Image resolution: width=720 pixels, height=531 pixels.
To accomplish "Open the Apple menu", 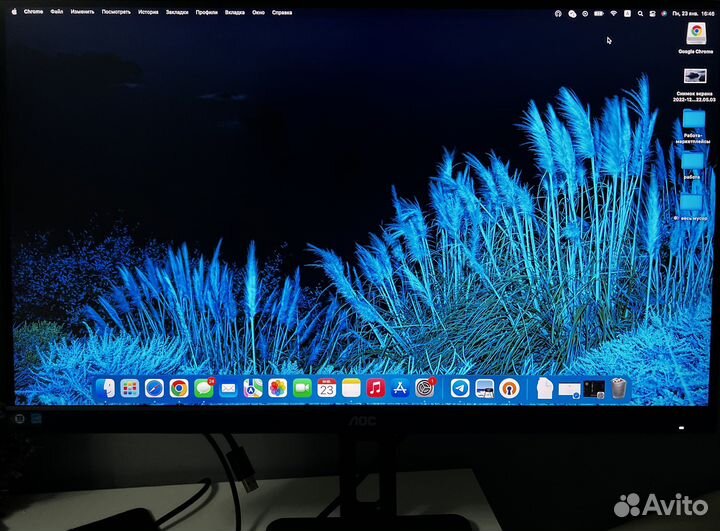I will pos(14,12).
